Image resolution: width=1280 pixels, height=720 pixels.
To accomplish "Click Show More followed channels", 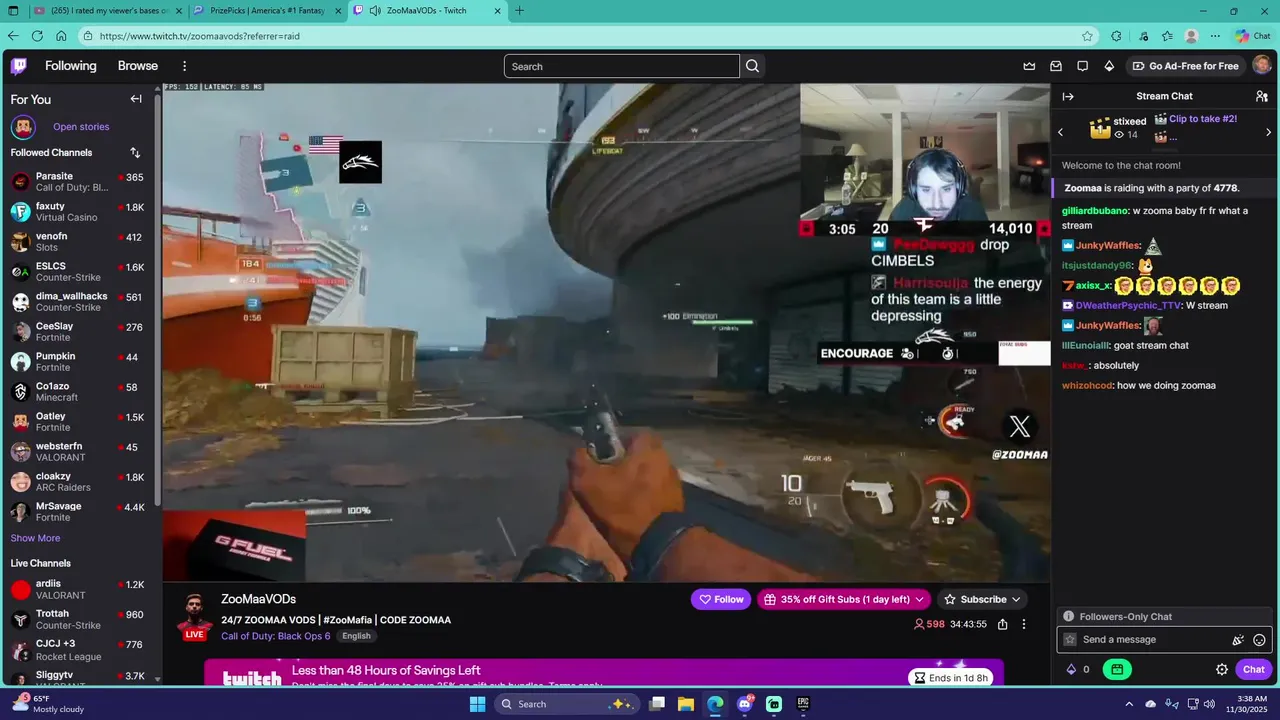I will point(35,538).
